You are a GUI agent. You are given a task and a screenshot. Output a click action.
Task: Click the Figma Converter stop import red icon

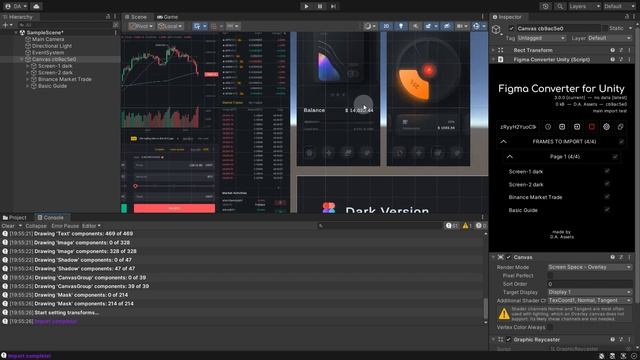point(591,127)
